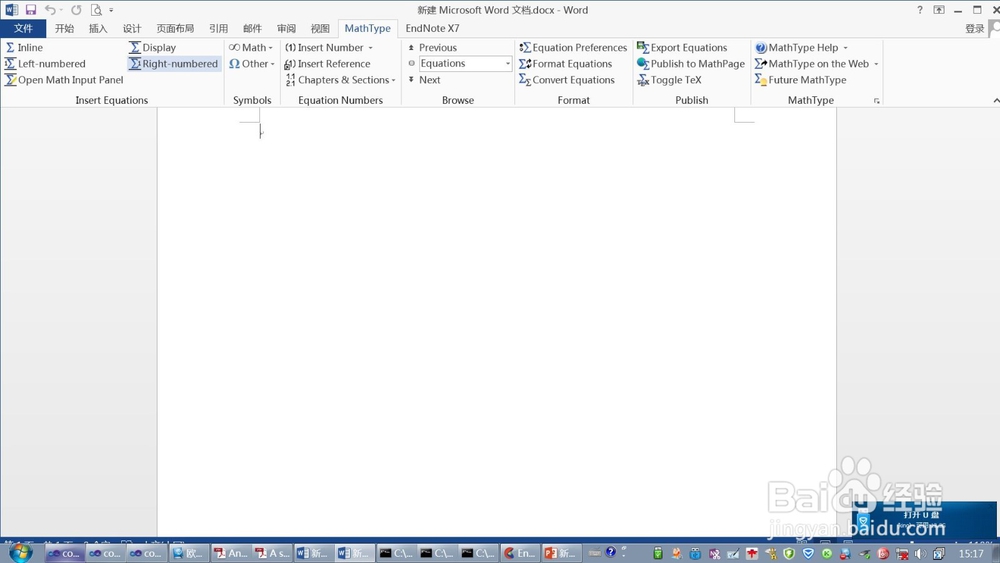The image size is (1000, 563).
Task: Open the Insert Number dropdown arrow
Action: (371, 48)
